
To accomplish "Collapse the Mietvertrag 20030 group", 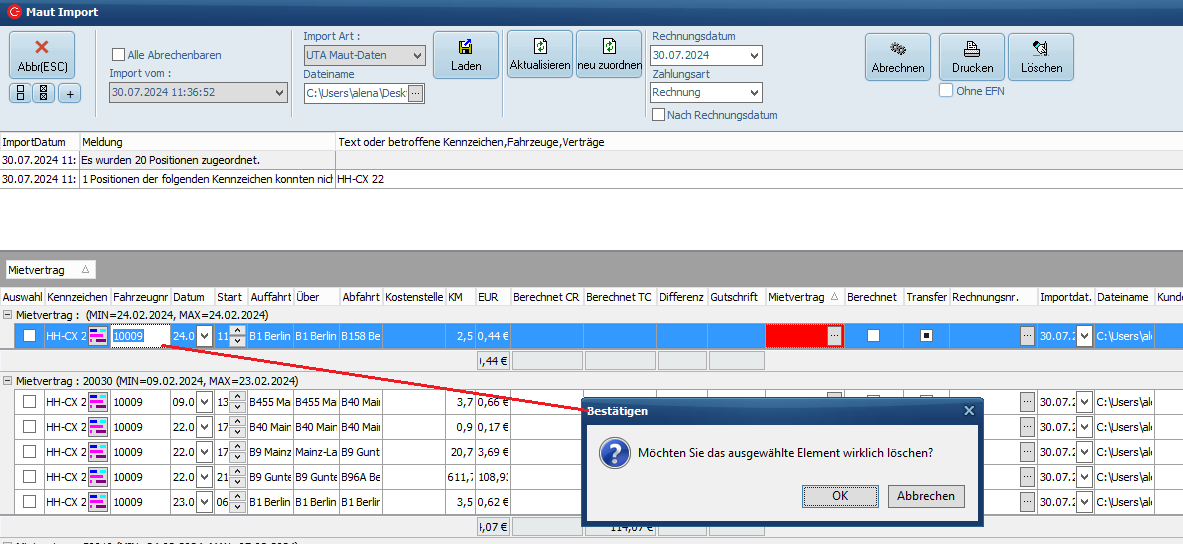I will [x=8, y=381].
